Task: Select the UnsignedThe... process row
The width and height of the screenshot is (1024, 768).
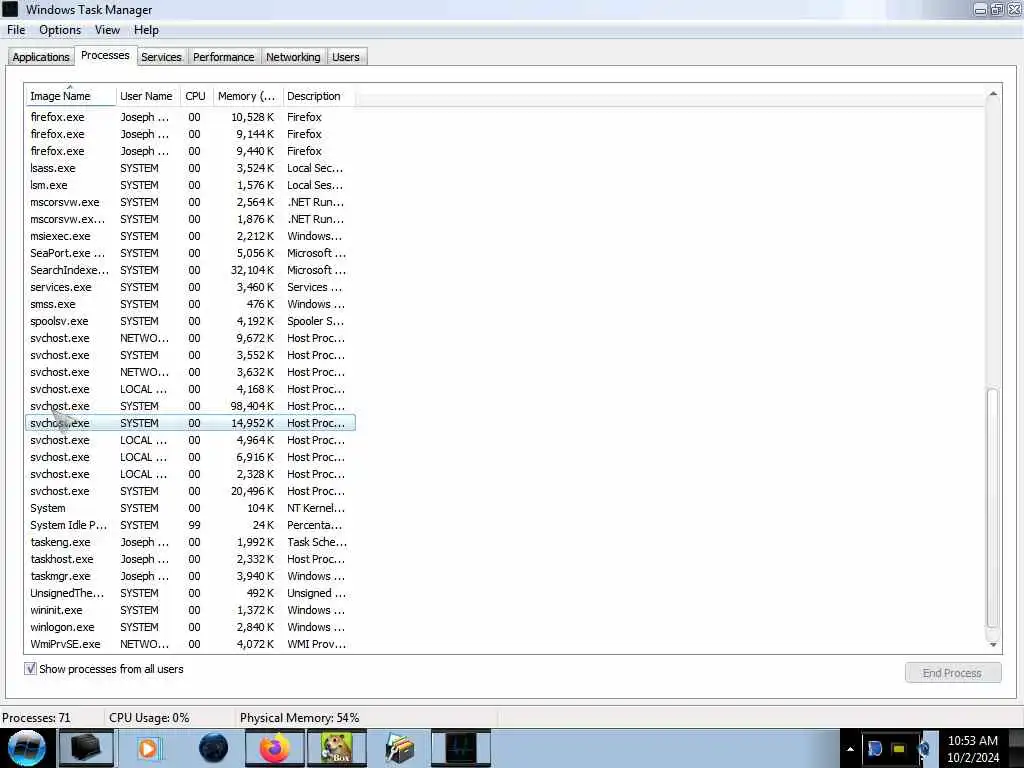Action: click(190, 592)
